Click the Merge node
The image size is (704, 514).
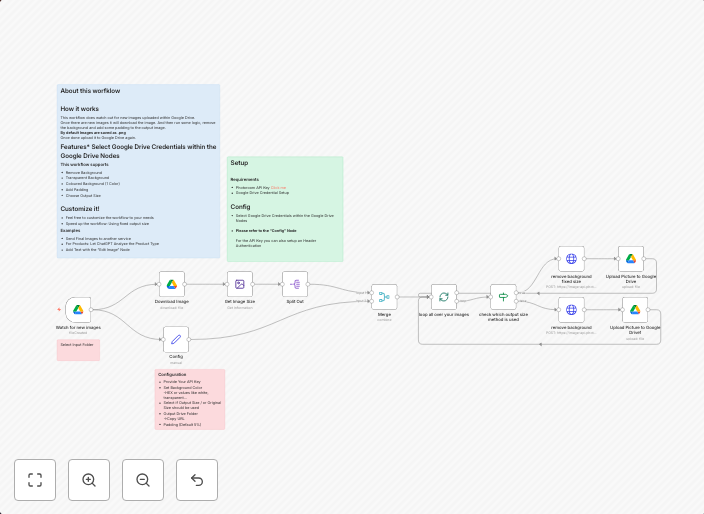click(384, 297)
